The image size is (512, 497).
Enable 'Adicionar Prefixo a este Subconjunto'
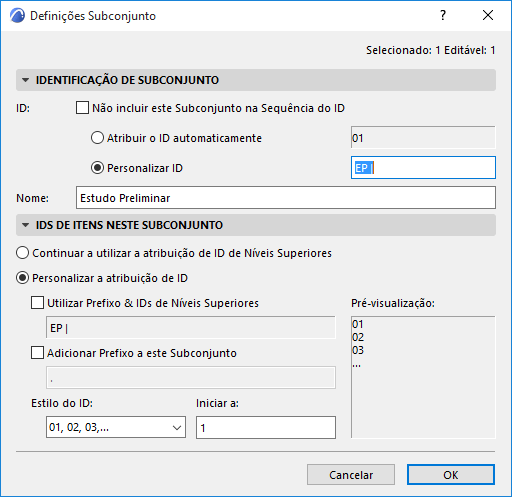(x=37, y=353)
